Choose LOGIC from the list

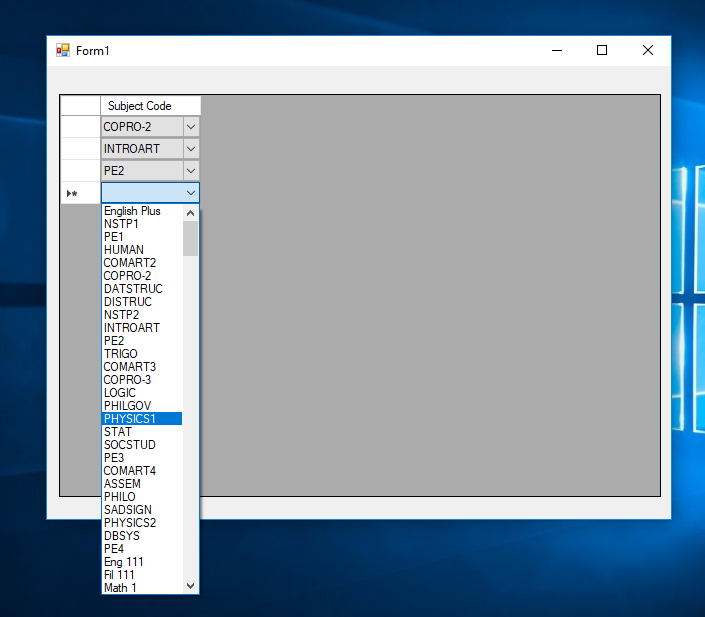click(x=142, y=393)
